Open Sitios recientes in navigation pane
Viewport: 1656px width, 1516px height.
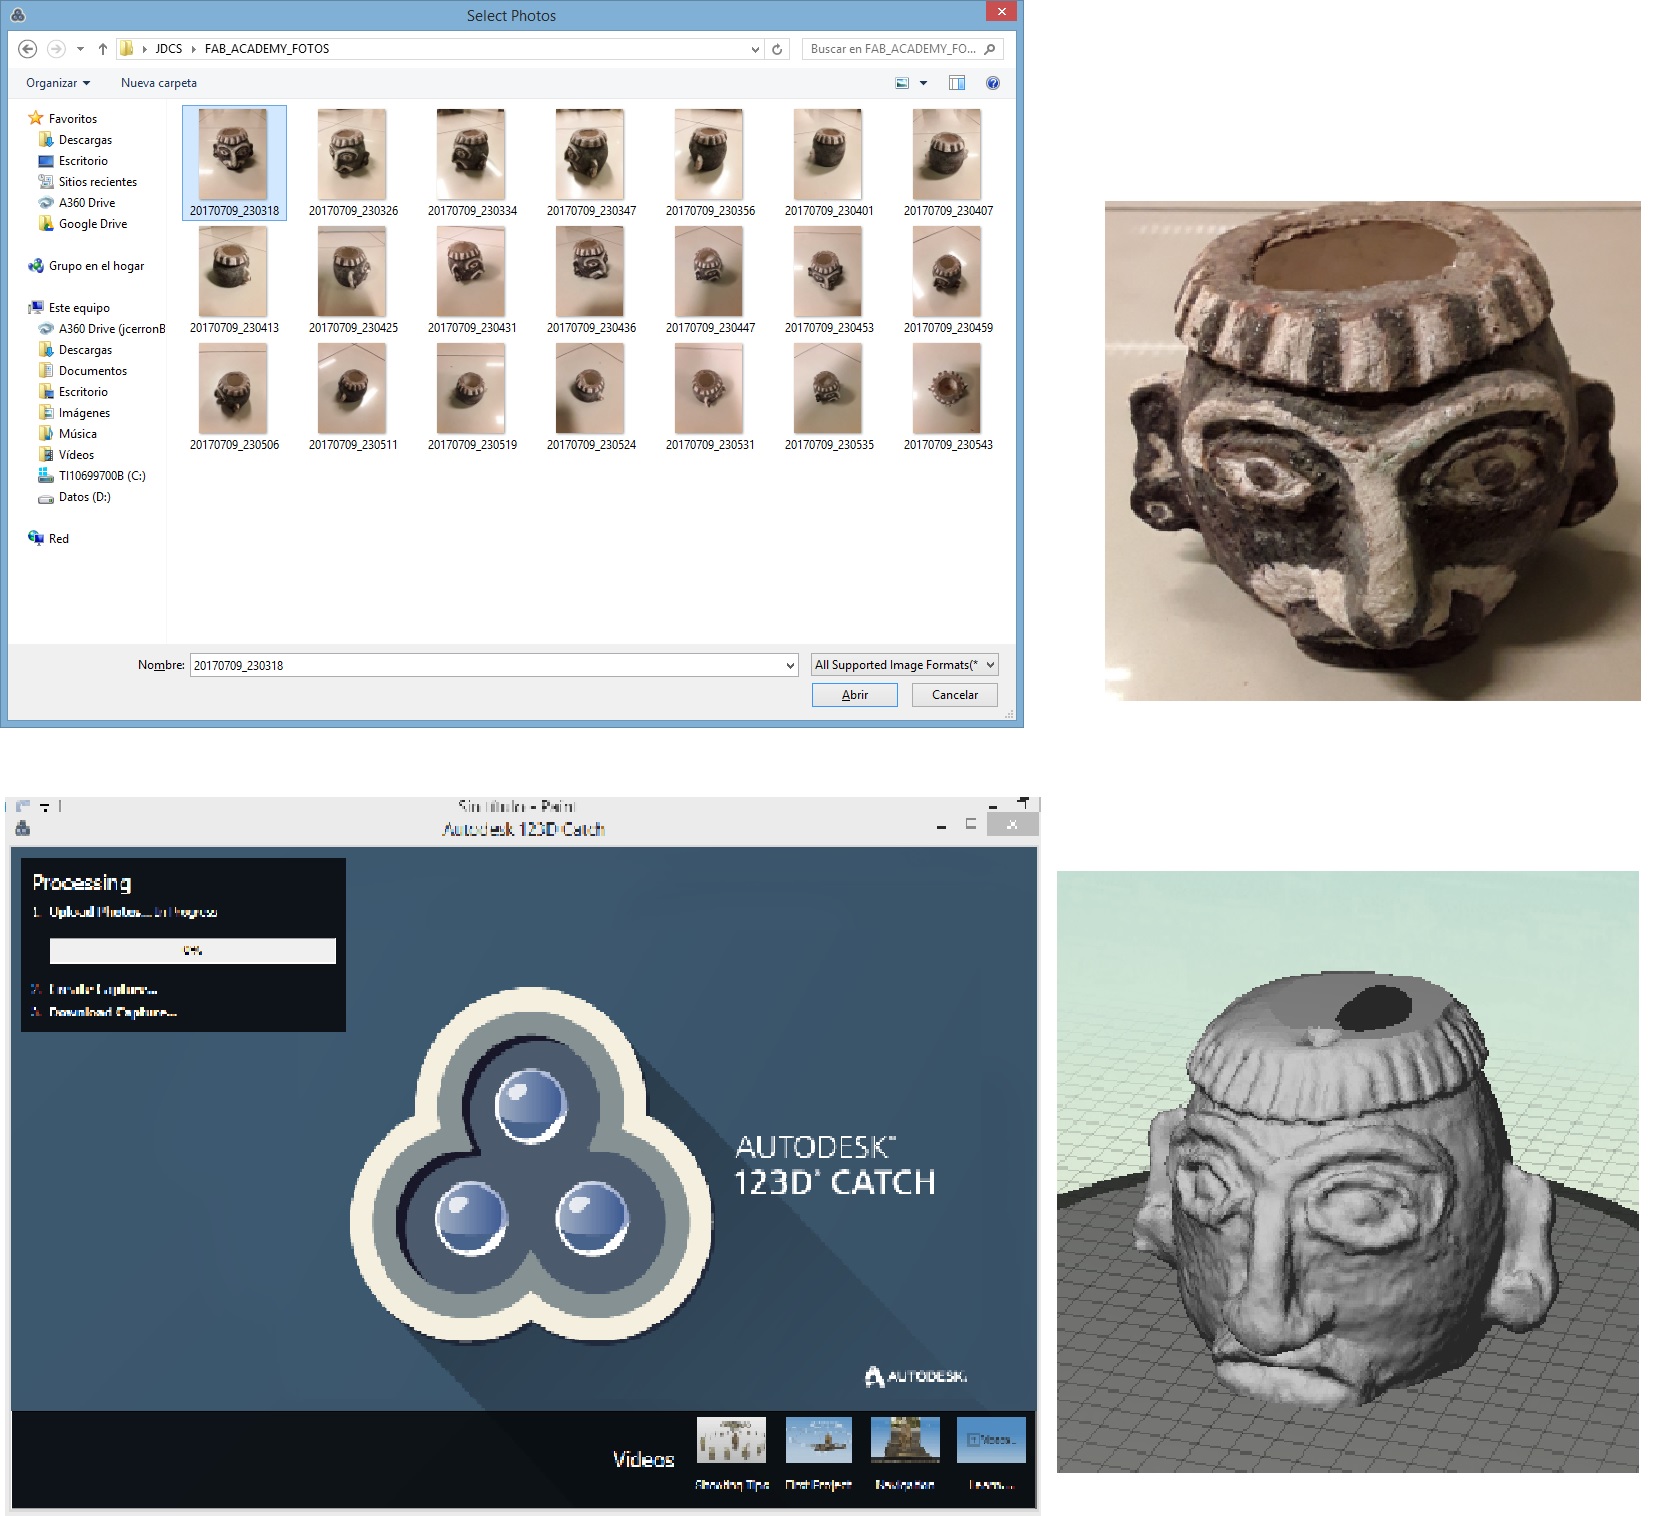[97, 182]
